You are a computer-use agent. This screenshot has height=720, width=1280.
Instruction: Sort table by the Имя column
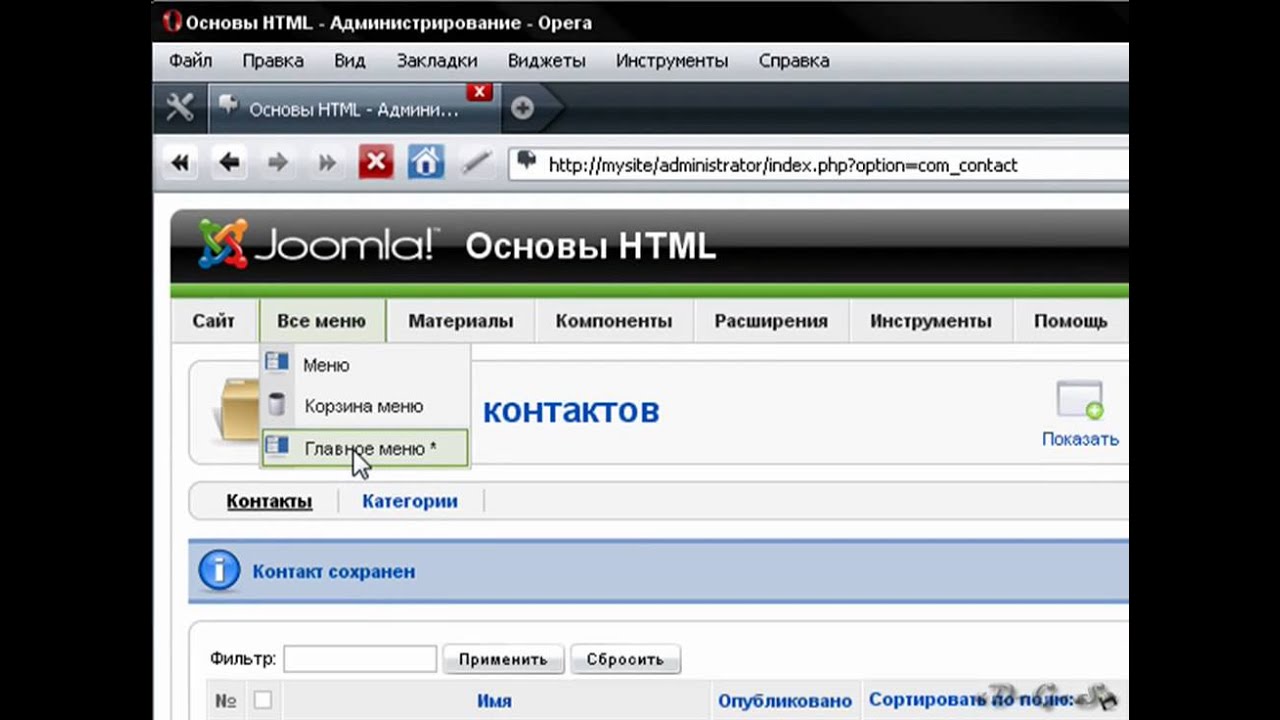494,702
